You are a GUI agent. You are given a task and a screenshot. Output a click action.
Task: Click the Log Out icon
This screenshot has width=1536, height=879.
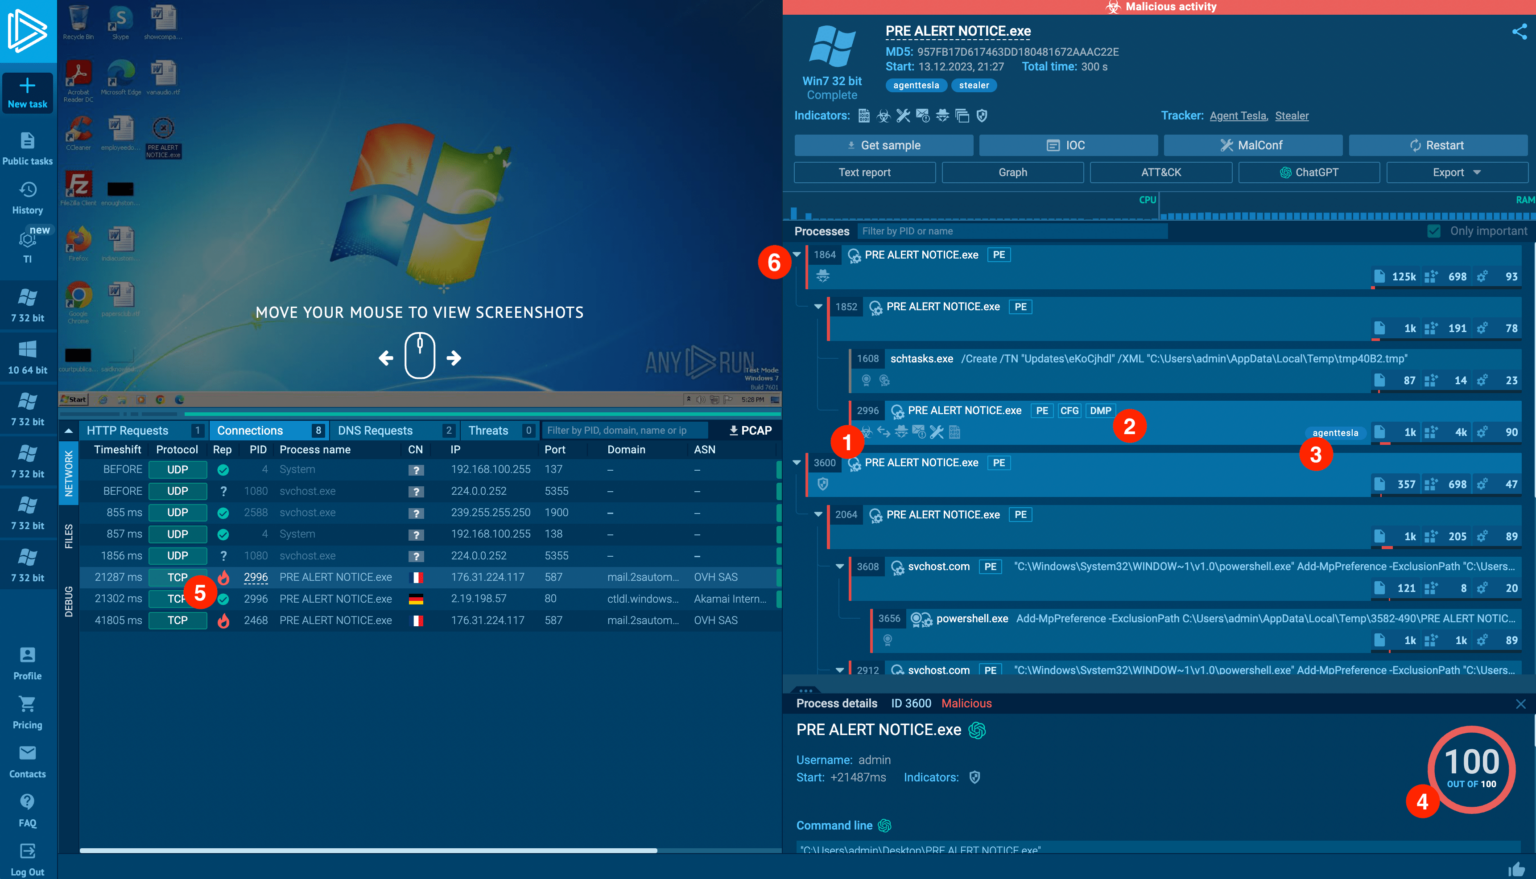click(27, 851)
